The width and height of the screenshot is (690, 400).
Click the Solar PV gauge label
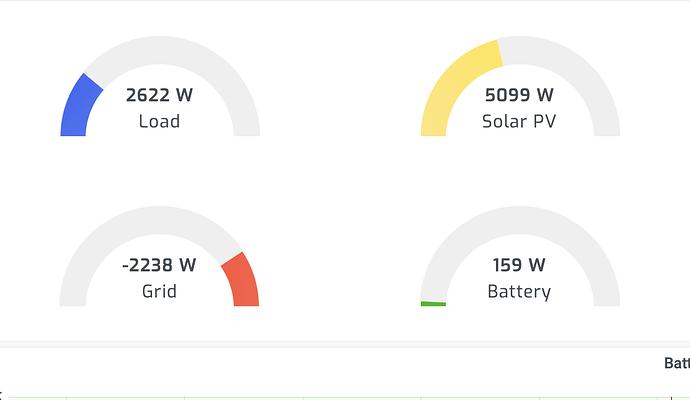519,121
